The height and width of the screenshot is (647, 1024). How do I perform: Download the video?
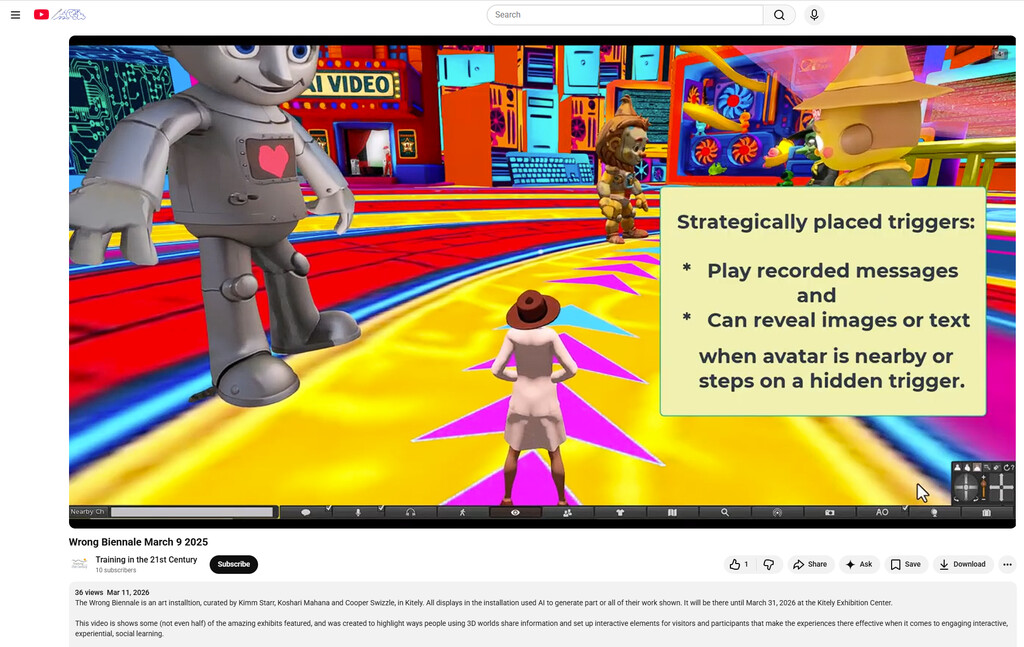click(961, 564)
